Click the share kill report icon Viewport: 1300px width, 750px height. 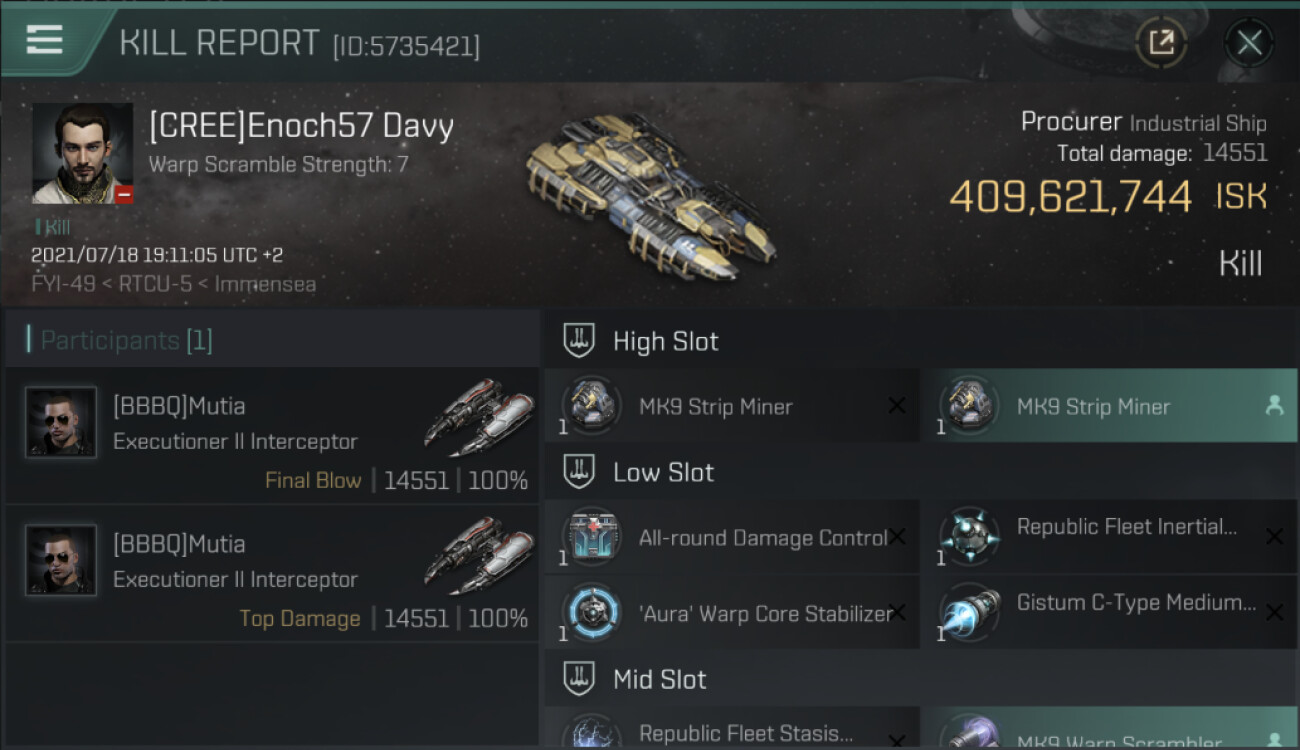pos(1161,42)
